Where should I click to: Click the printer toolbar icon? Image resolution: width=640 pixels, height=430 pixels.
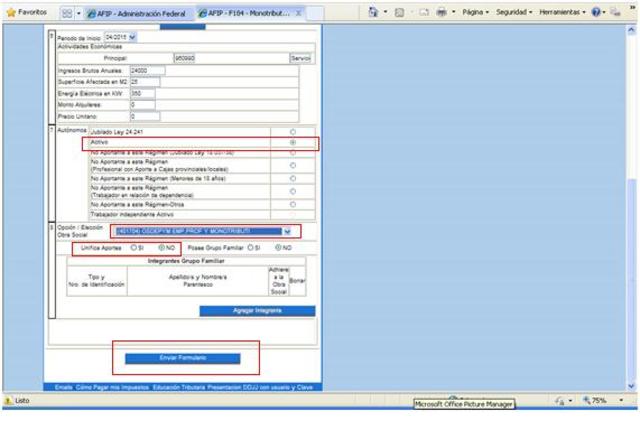click(x=441, y=13)
